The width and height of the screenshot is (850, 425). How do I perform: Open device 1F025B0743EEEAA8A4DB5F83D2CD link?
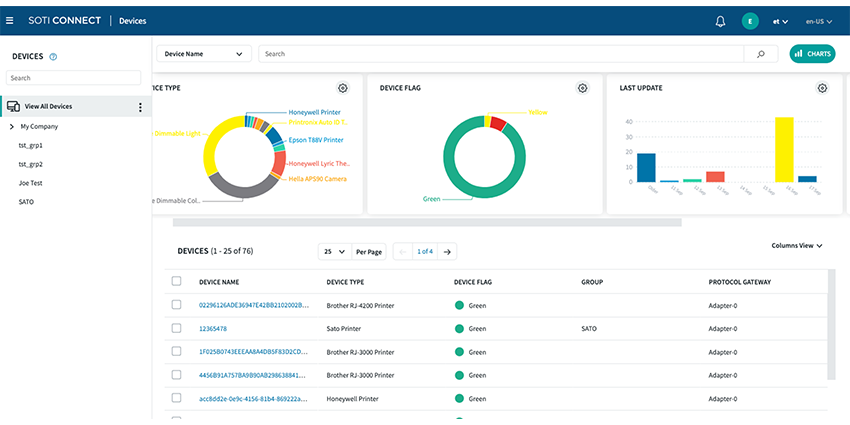[254, 352]
